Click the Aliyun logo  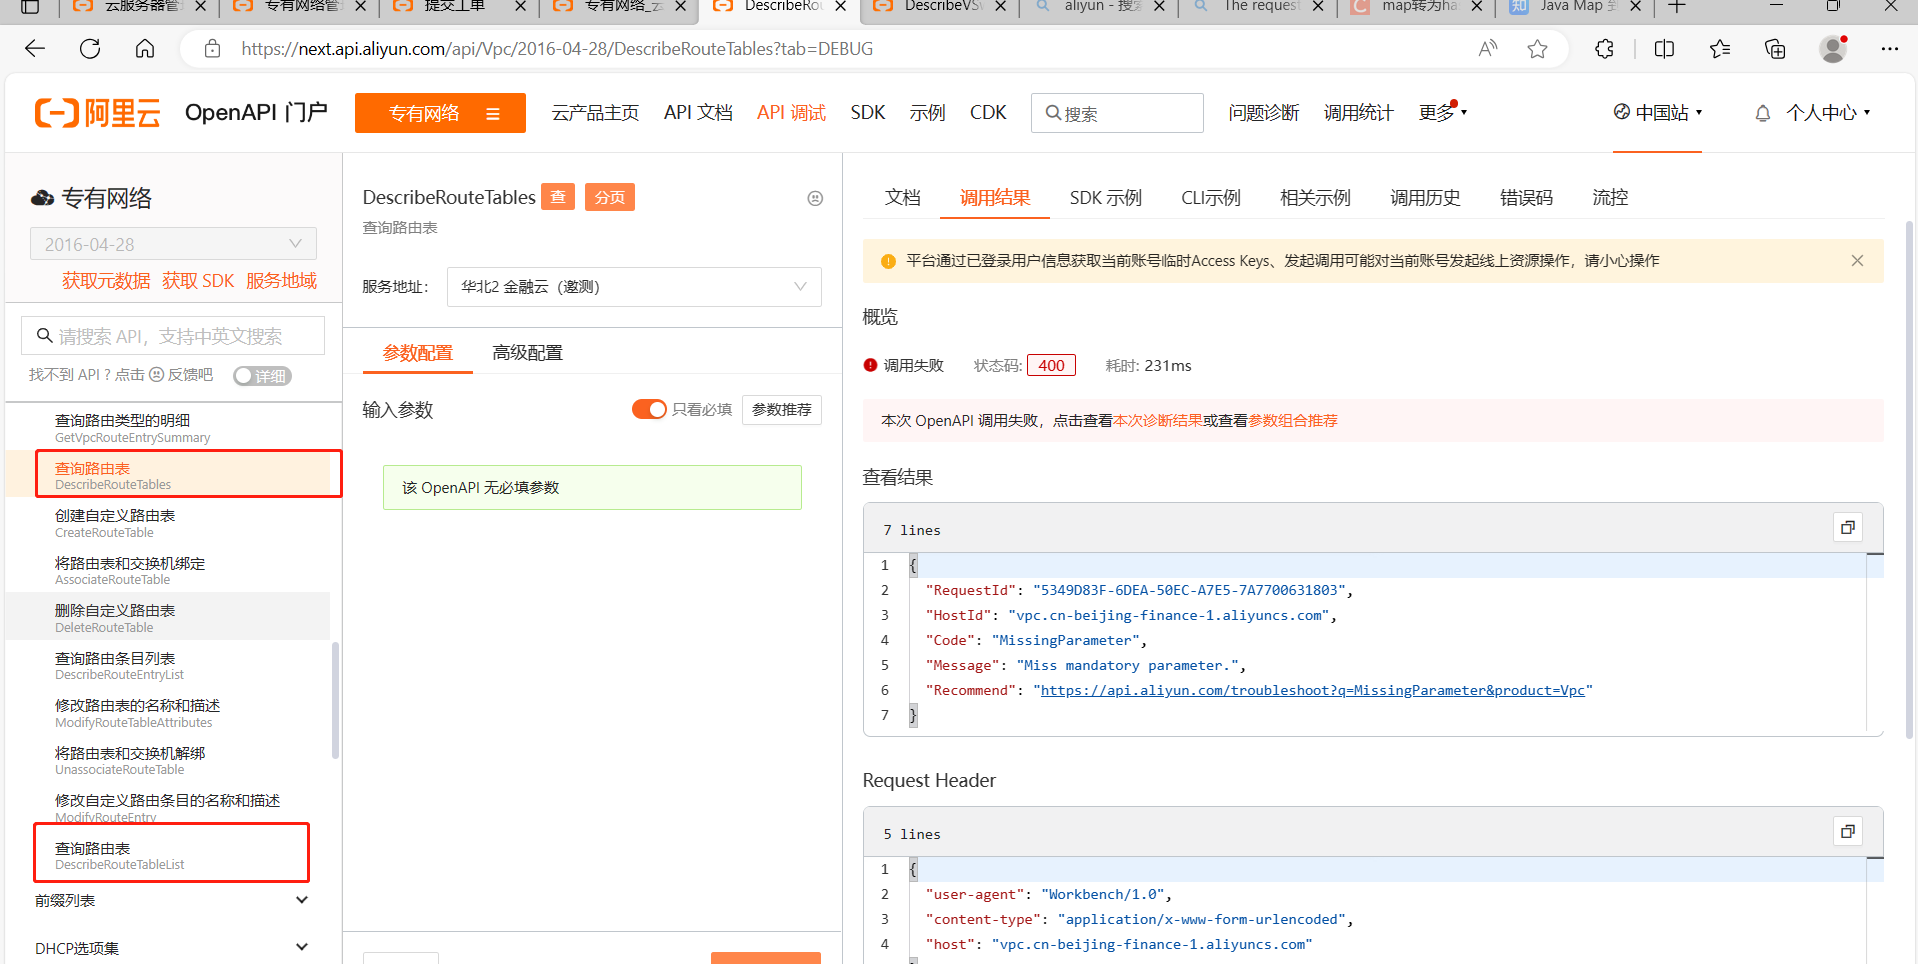click(97, 113)
